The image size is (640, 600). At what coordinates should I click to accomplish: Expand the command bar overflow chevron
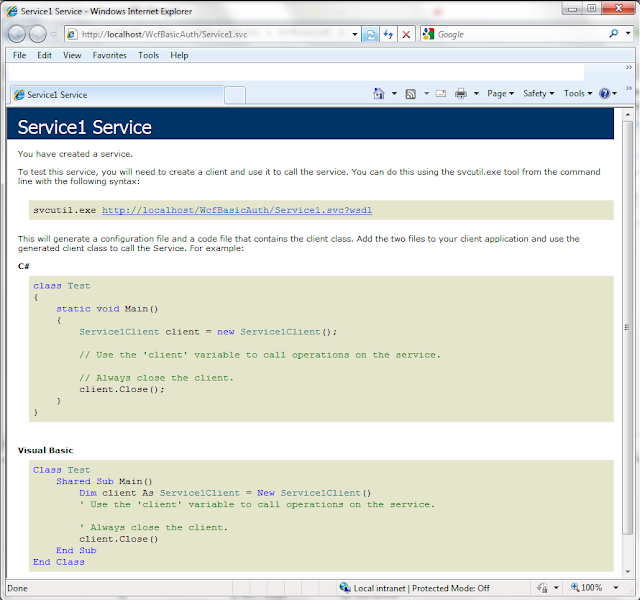coord(629,88)
